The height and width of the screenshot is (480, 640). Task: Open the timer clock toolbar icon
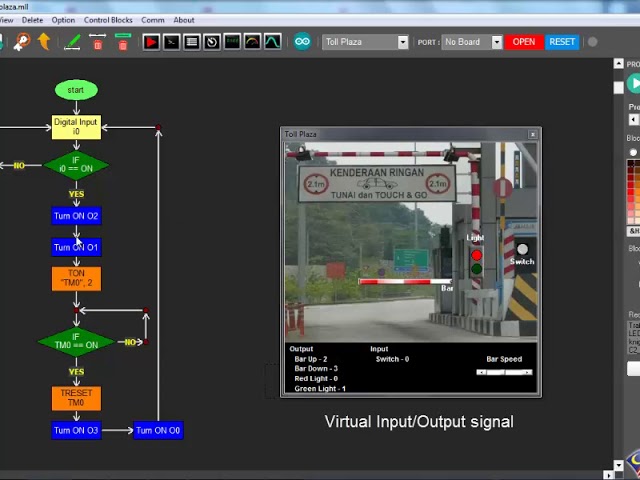click(212, 42)
